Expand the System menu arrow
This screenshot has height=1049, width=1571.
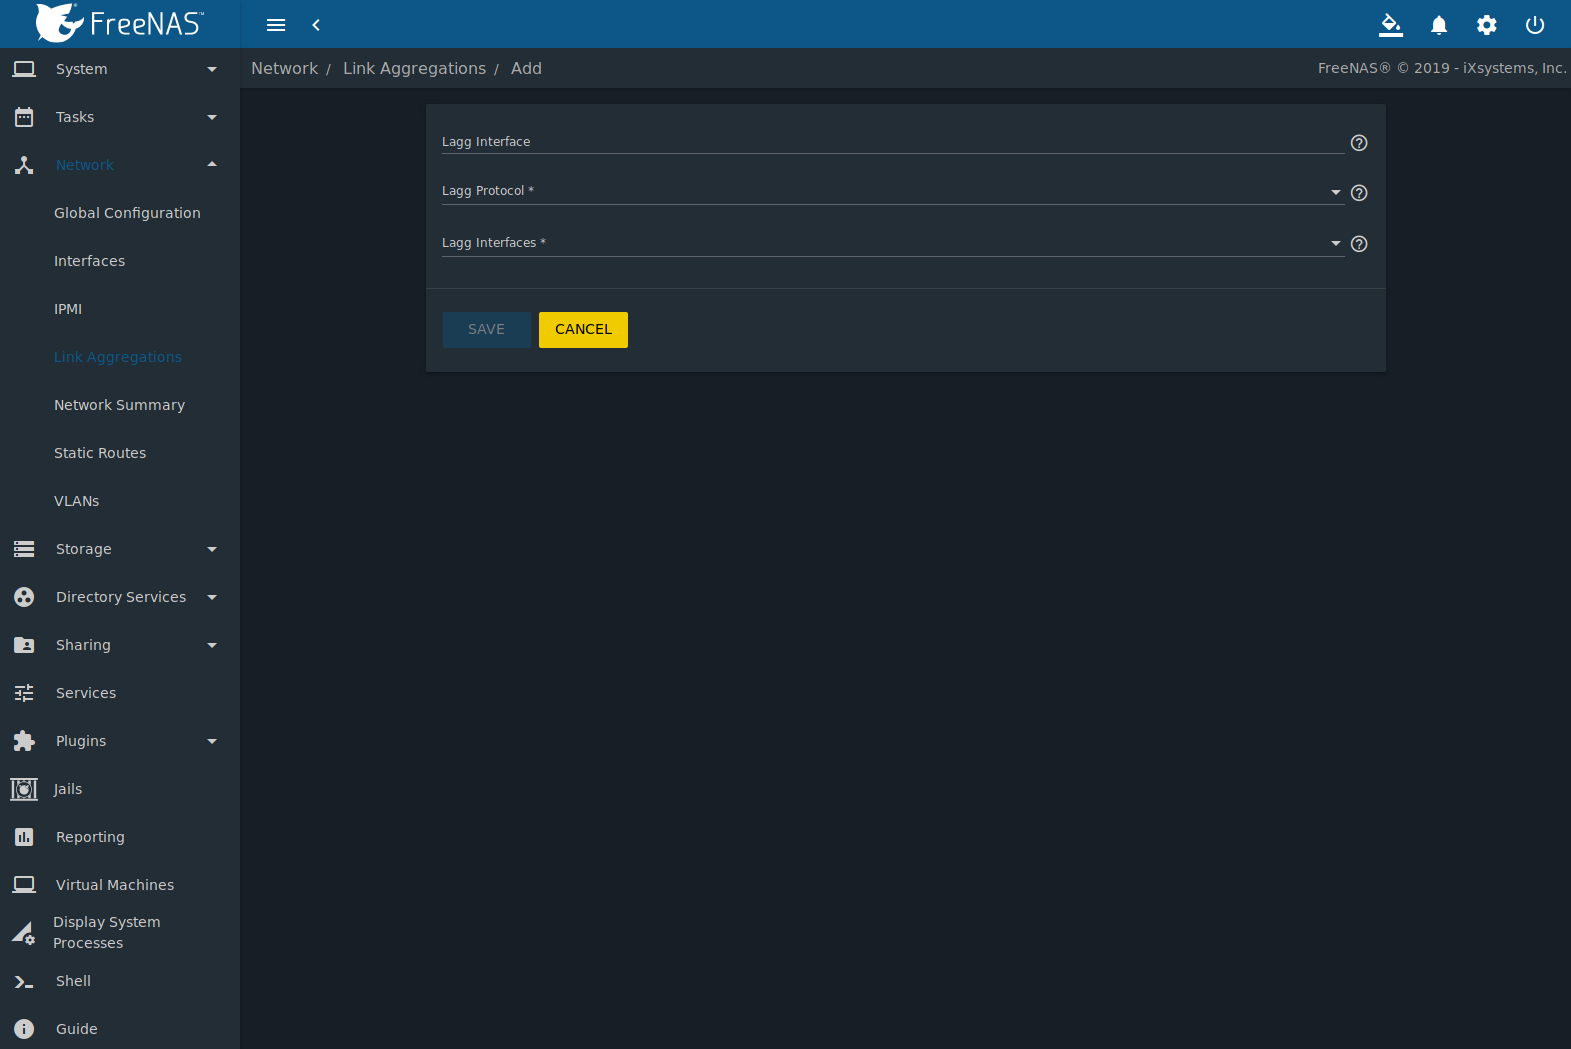pos(212,69)
